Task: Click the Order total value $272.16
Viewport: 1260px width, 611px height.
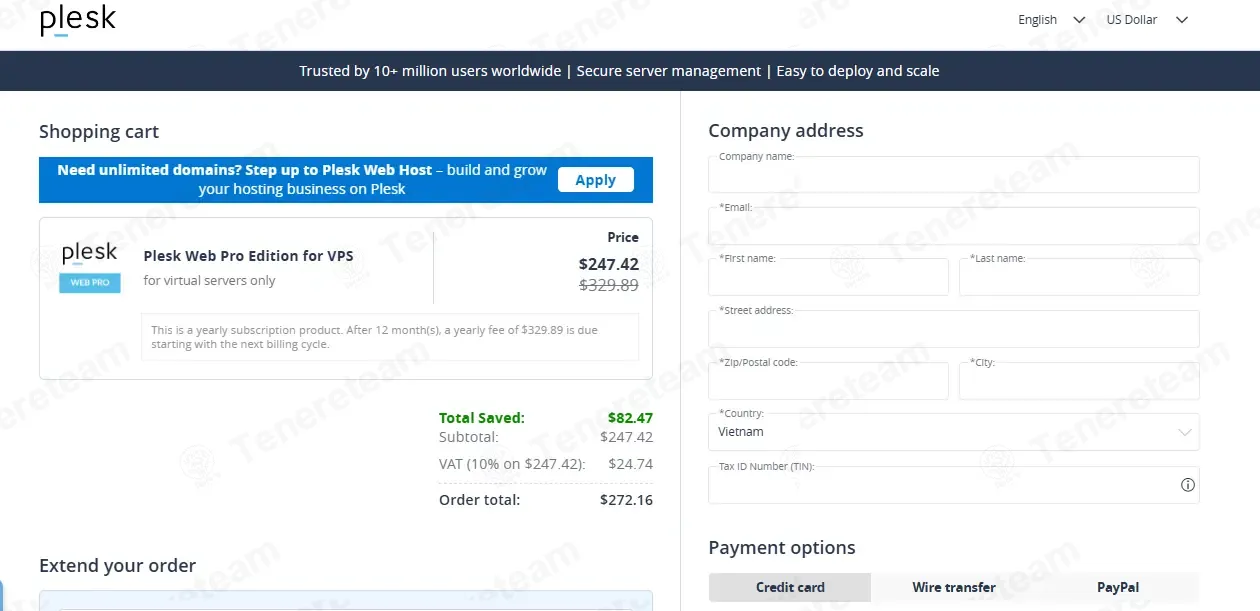Action: coord(626,500)
